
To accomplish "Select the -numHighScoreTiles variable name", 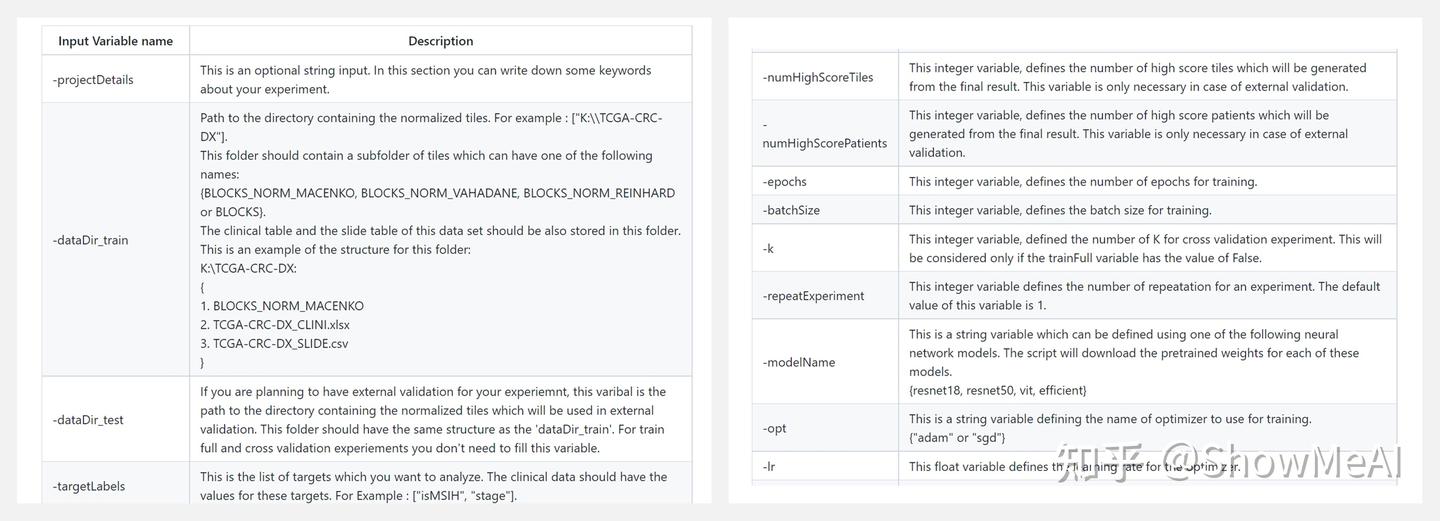I will point(817,77).
